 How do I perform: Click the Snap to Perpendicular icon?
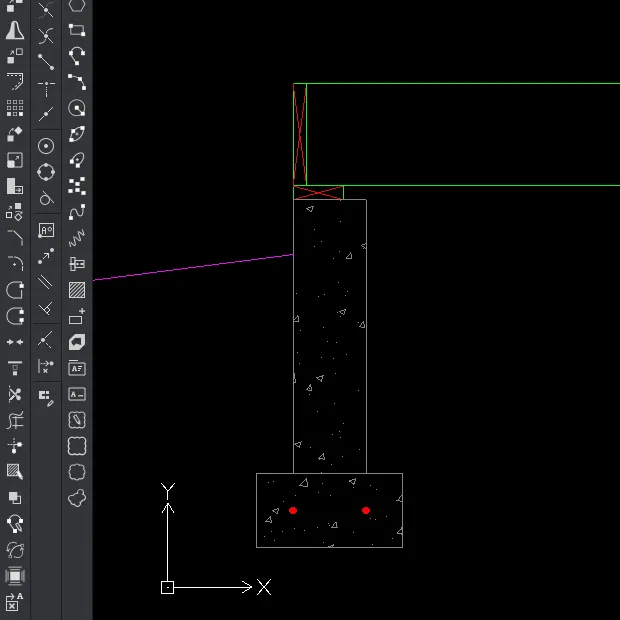point(46,308)
